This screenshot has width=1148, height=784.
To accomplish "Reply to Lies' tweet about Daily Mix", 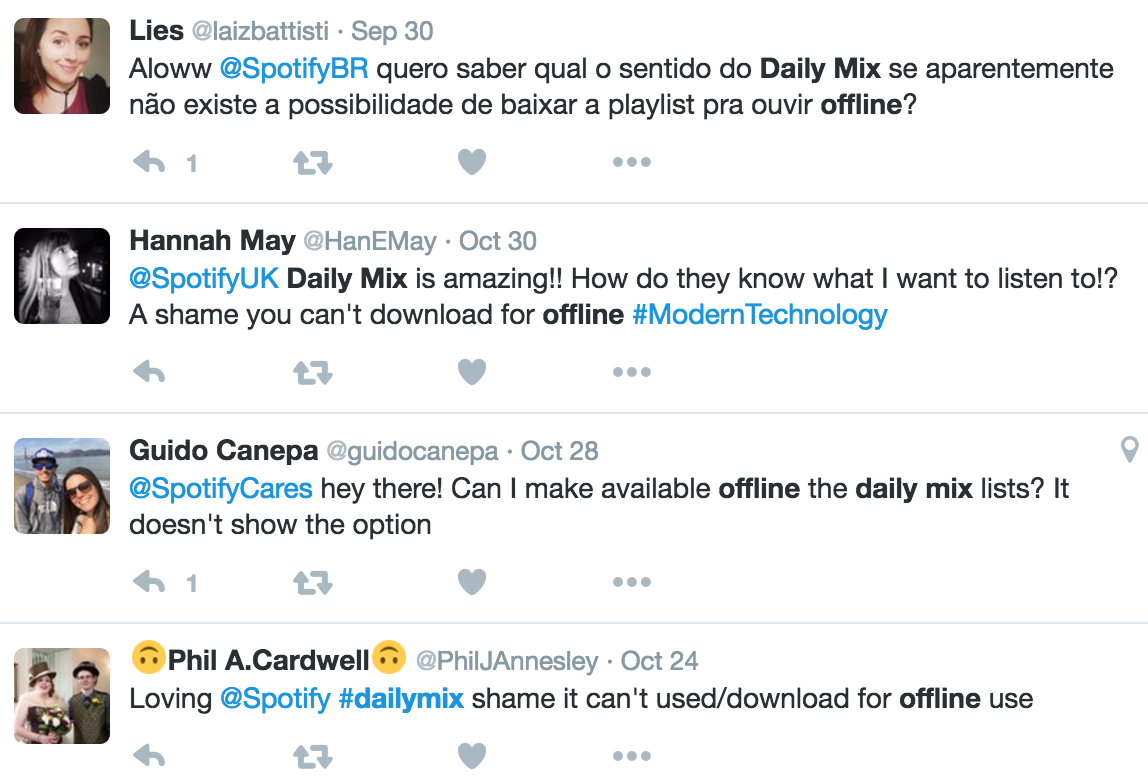I will [x=149, y=161].
